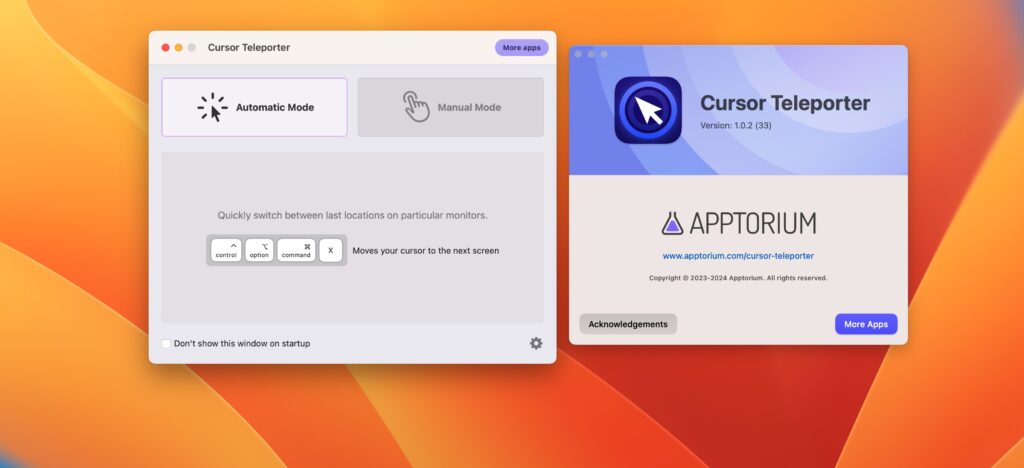The width and height of the screenshot is (1024, 468).
Task: Close the About window
Action: coord(578,54)
